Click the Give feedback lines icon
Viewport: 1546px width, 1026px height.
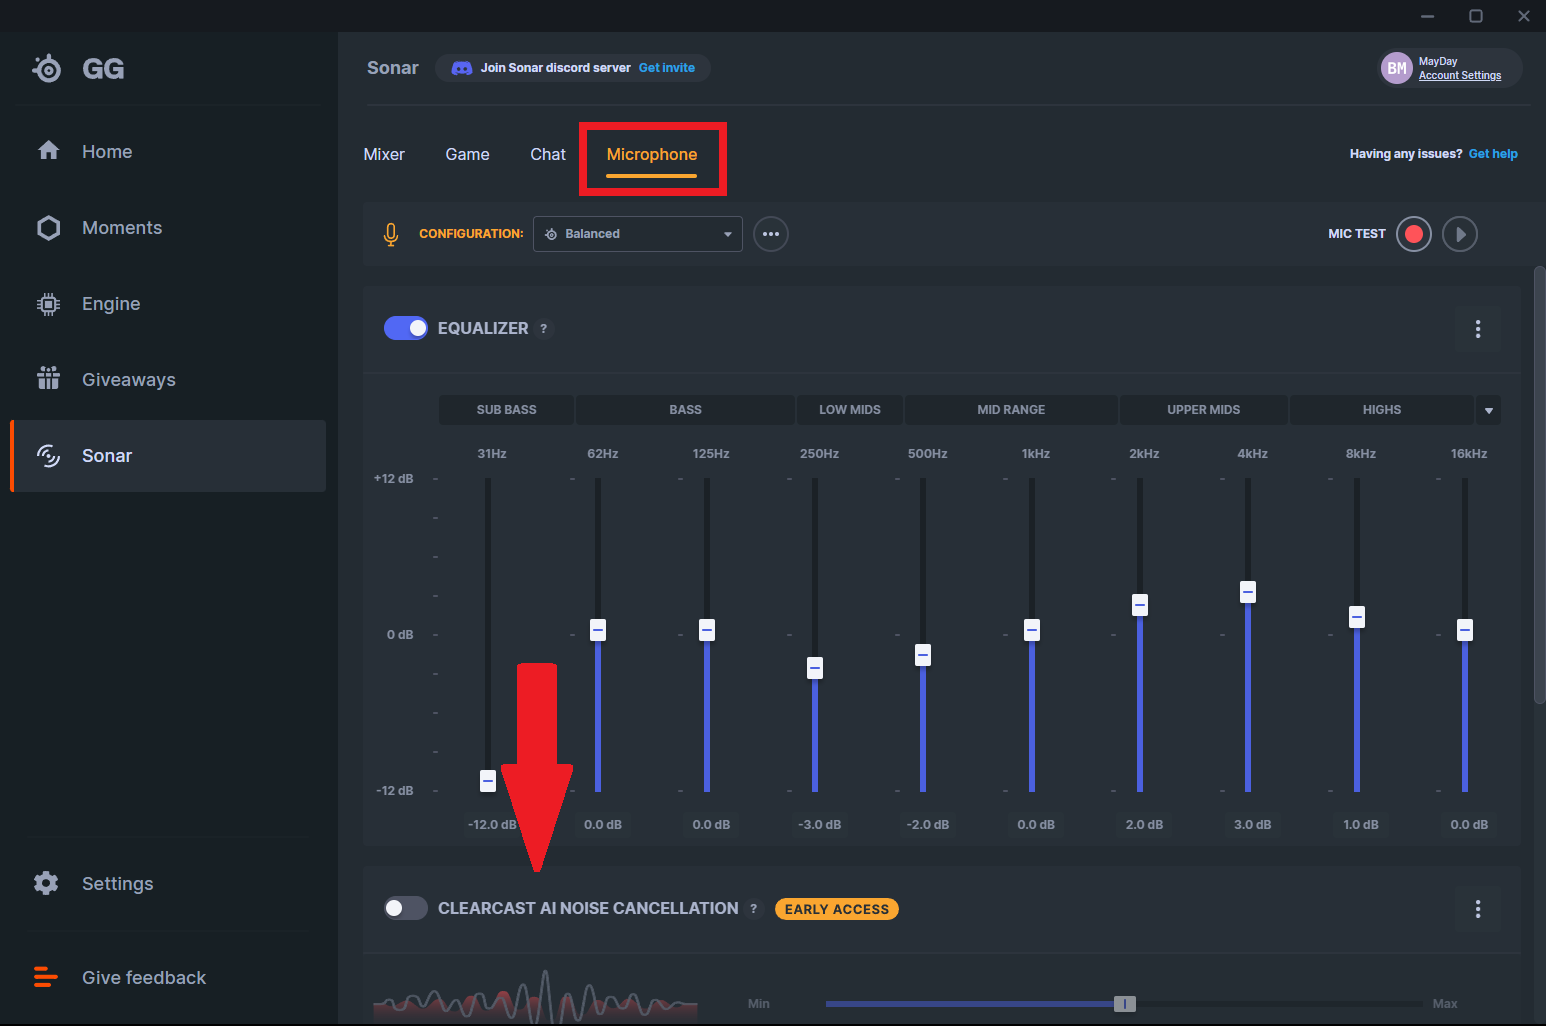(x=45, y=977)
